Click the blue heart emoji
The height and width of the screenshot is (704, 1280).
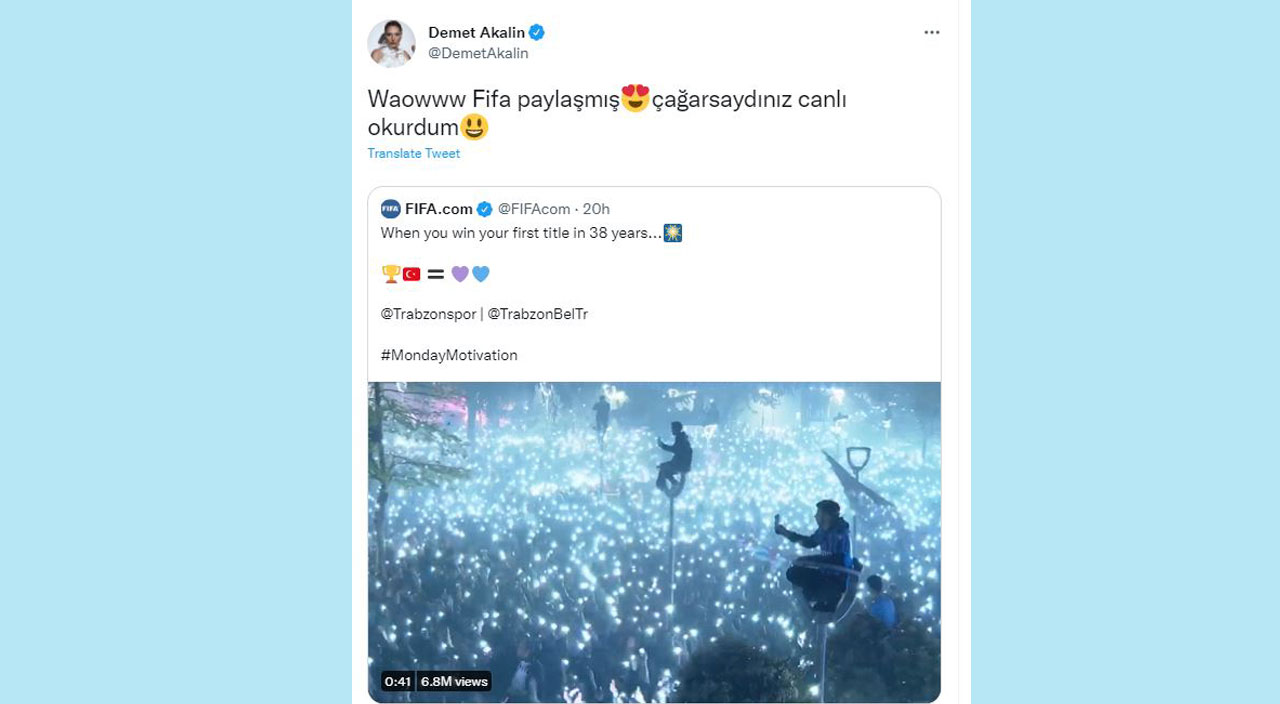[x=482, y=273]
